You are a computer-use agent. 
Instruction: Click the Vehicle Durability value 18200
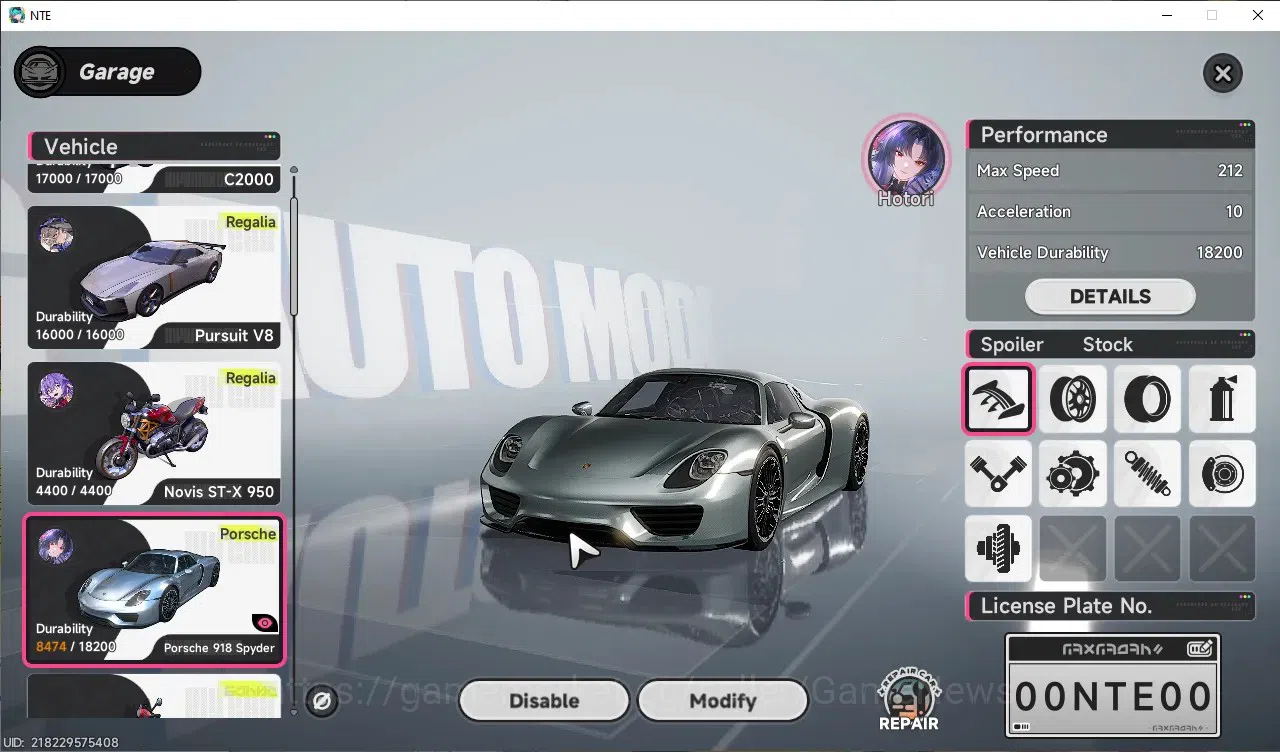point(1220,253)
